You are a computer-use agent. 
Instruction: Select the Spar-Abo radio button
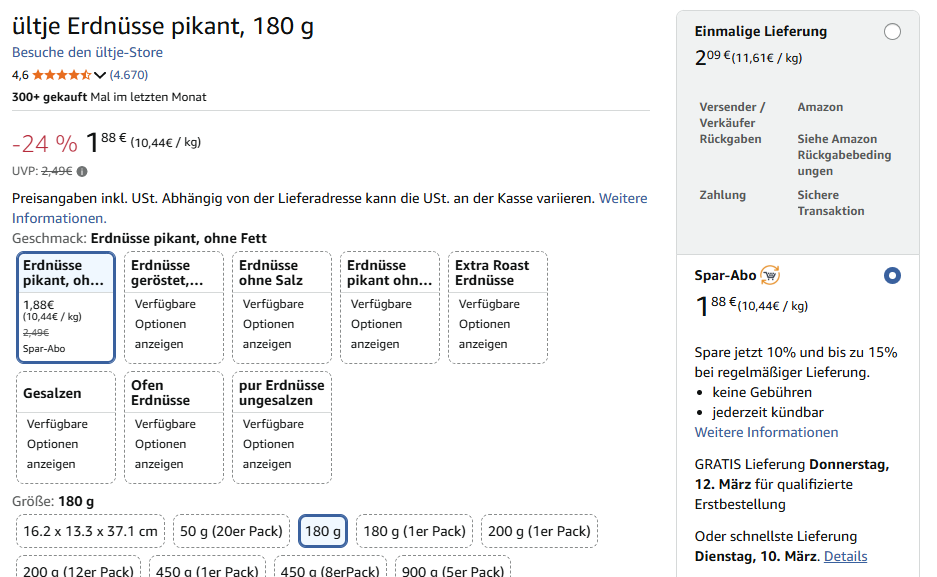pos(892,275)
